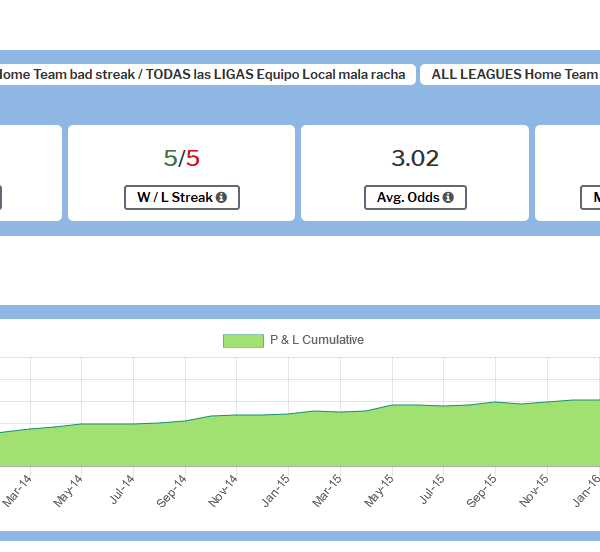This screenshot has width=600, height=552.
Task: Click the 3.02 average odds value
Action: [x=415, y=158]
